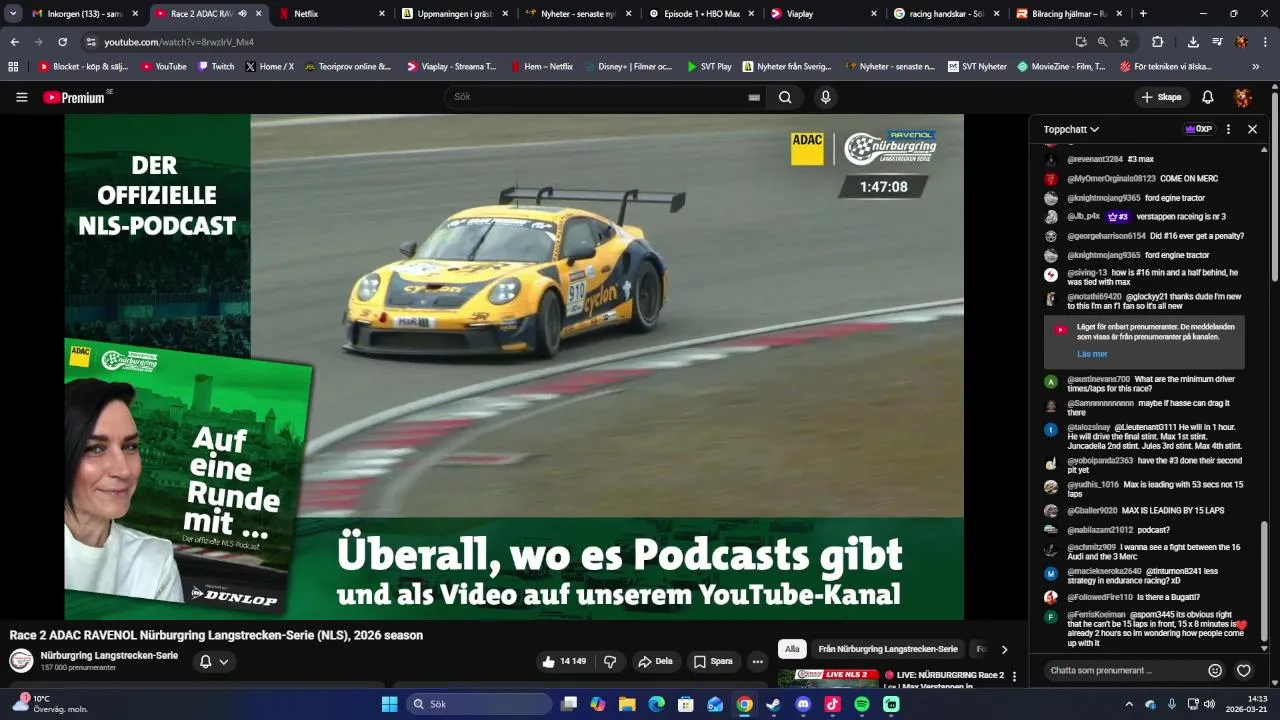Click the Skapa create button
This screenshot has width=1280, height=720.
coord(1161,97)
